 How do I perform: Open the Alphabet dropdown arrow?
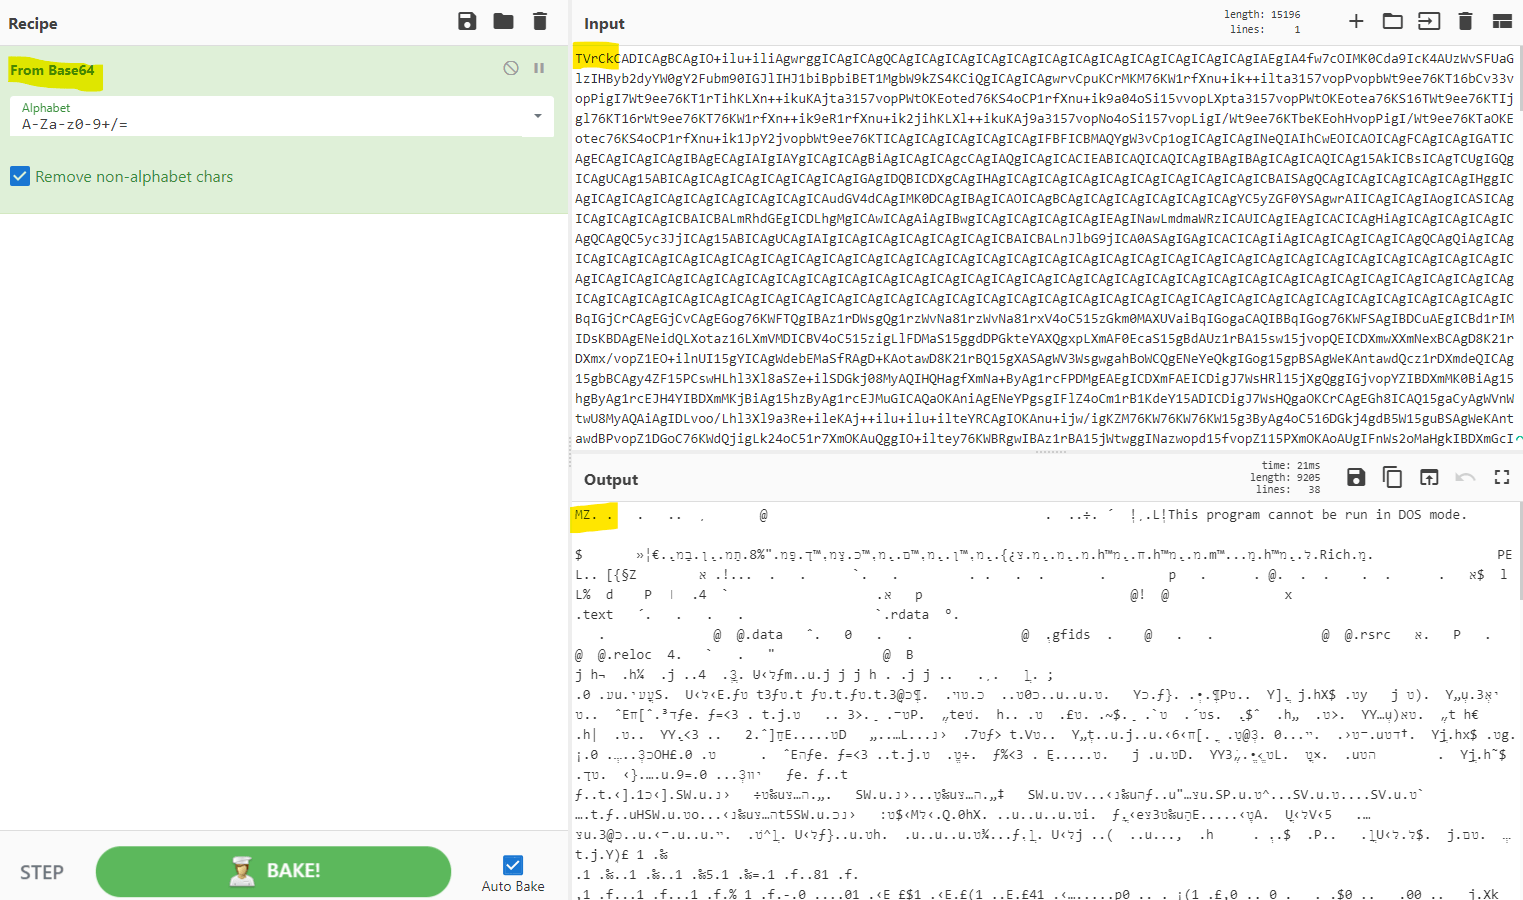(538, 116)
